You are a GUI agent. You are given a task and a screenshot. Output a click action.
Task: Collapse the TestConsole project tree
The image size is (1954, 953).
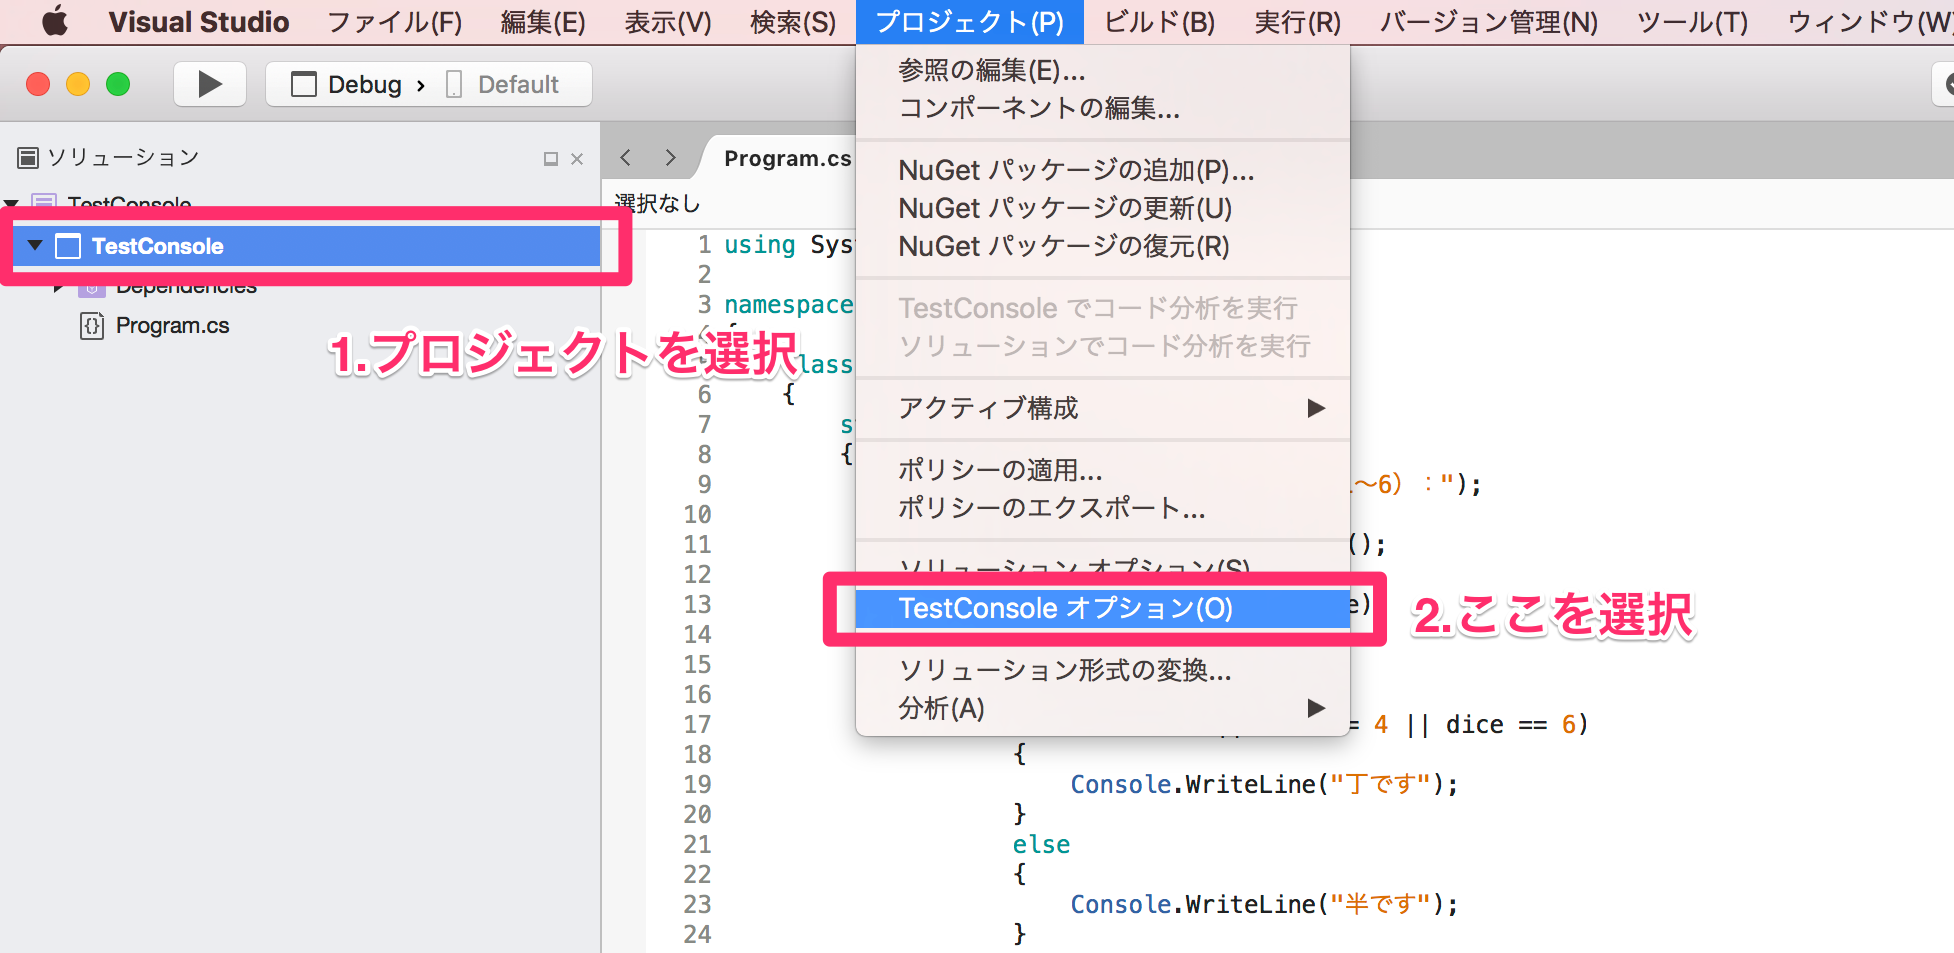click(x=35, y=246)
